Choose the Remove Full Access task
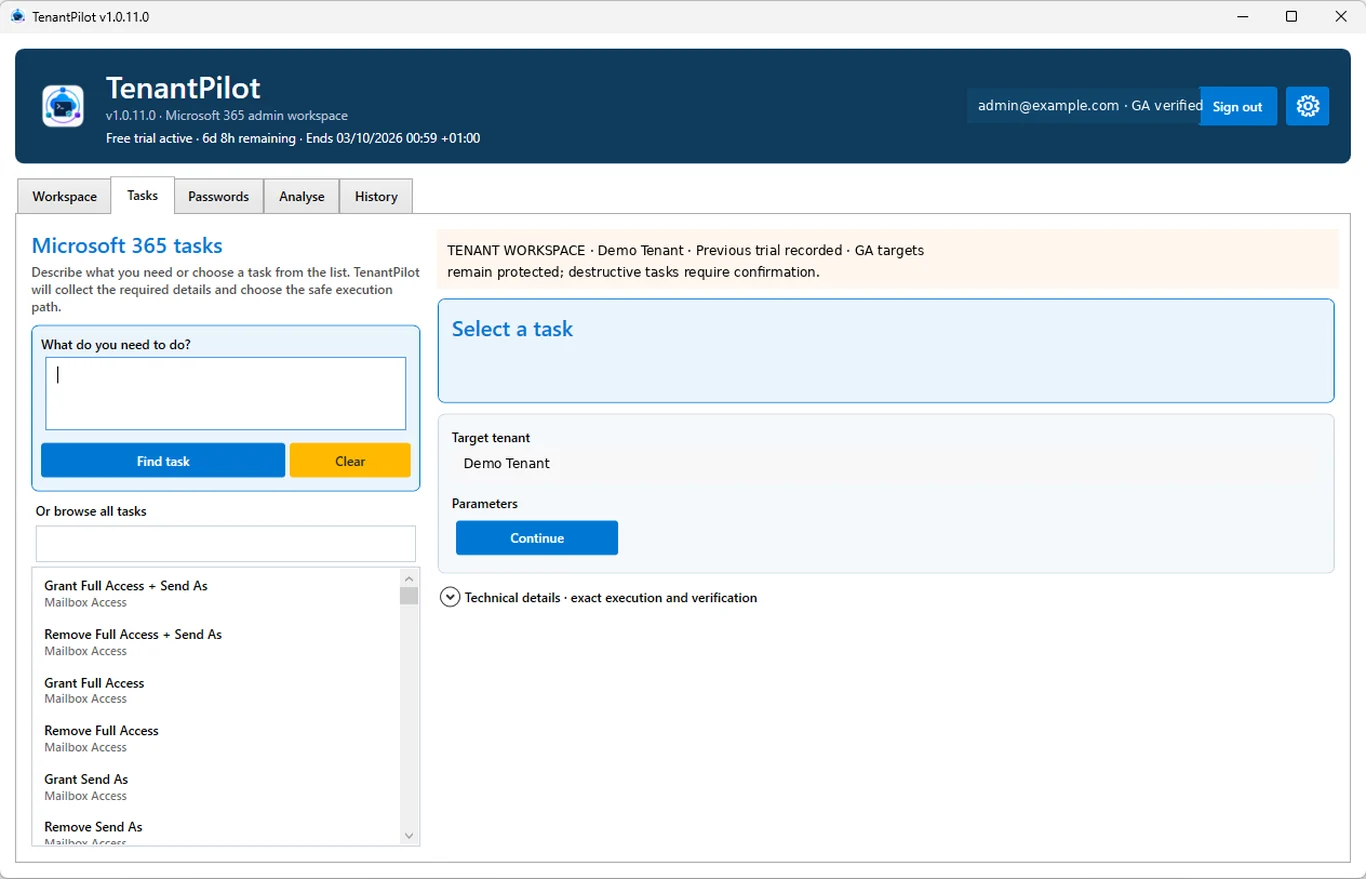 pos(216,738)
